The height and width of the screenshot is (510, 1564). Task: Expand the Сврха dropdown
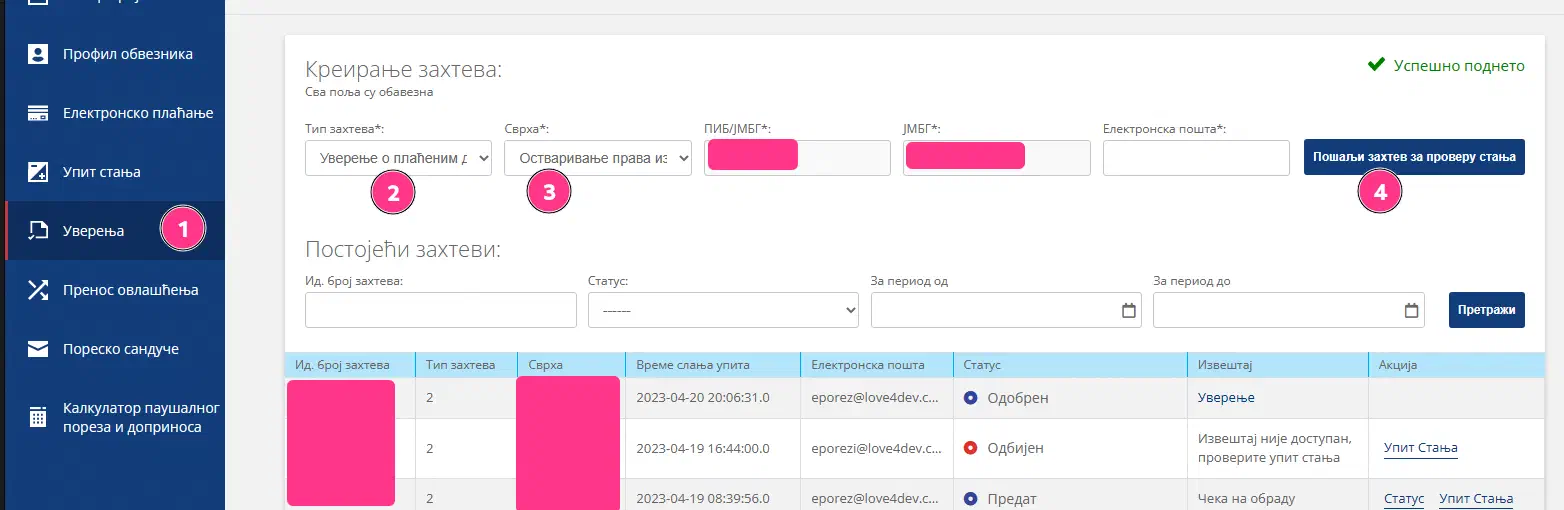tap(597, 158)
